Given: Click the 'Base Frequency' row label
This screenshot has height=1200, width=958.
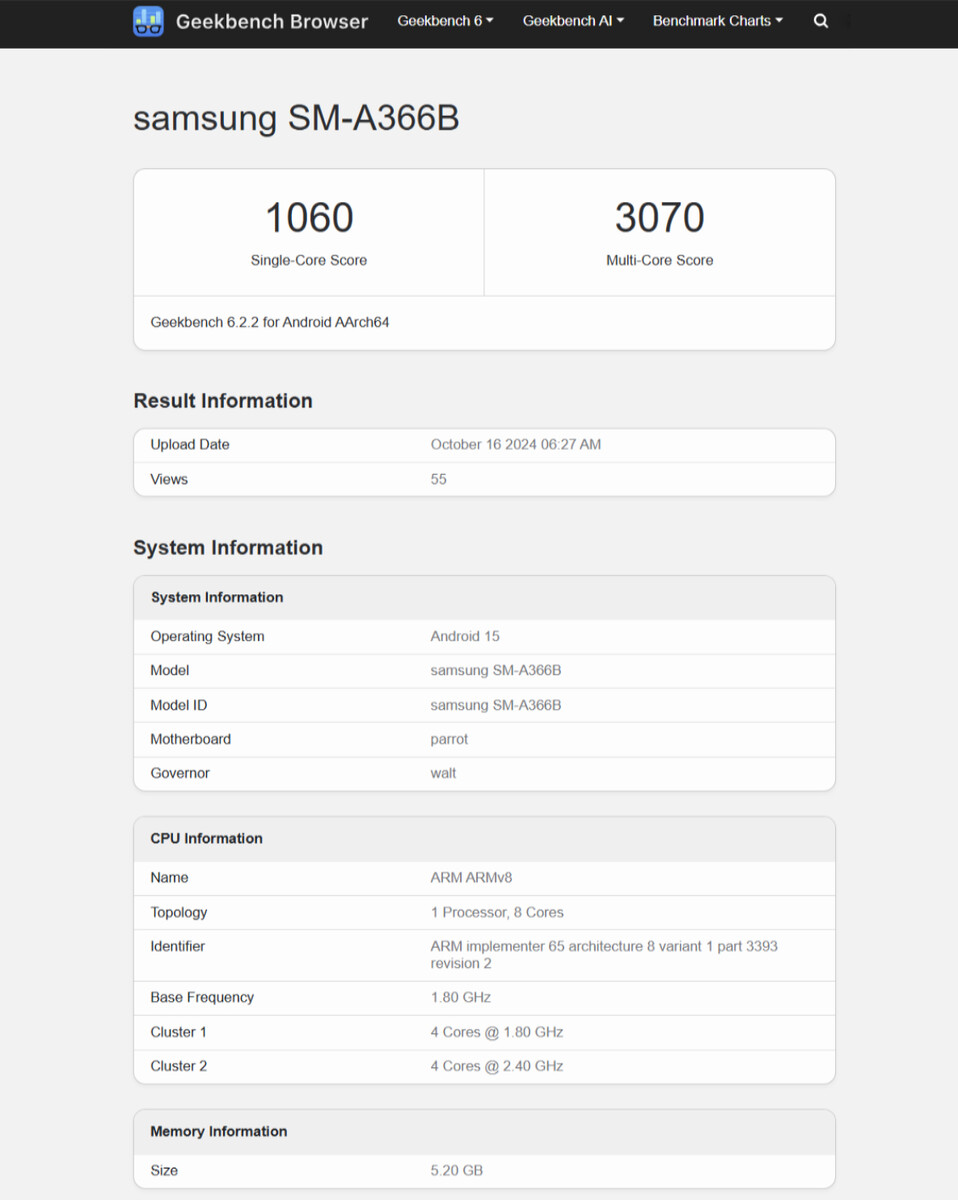Looking at the screenshot, I should (x=202, y=998).
